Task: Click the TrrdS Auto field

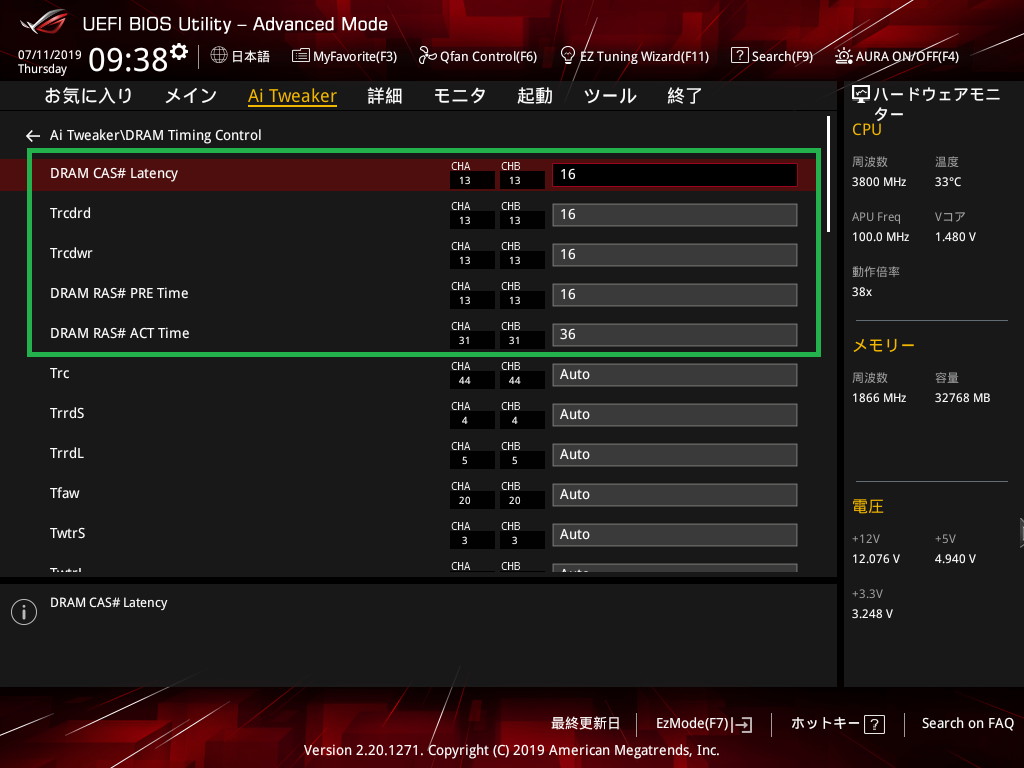Action: tap(675, 415)
